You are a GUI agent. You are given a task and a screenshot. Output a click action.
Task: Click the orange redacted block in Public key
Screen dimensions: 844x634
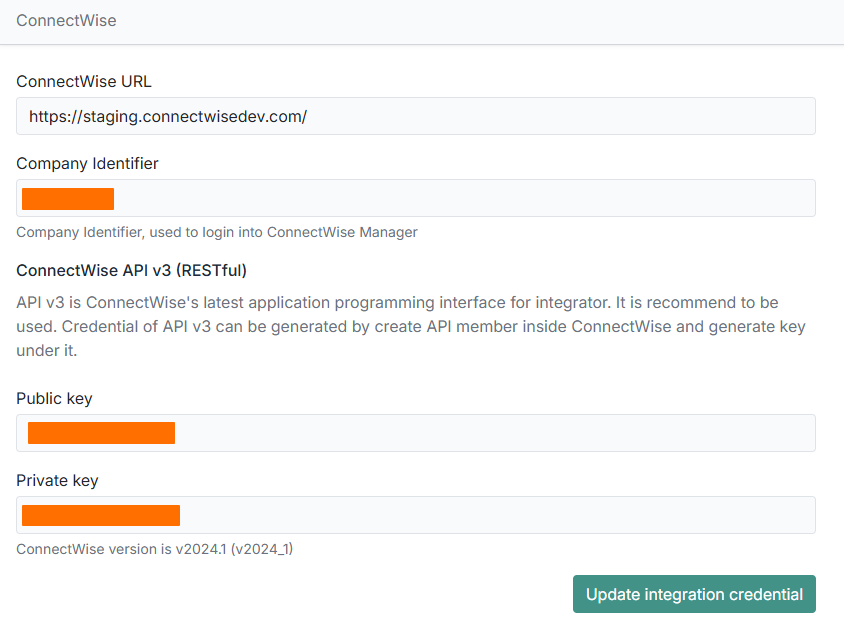click(x=101, y=433)
